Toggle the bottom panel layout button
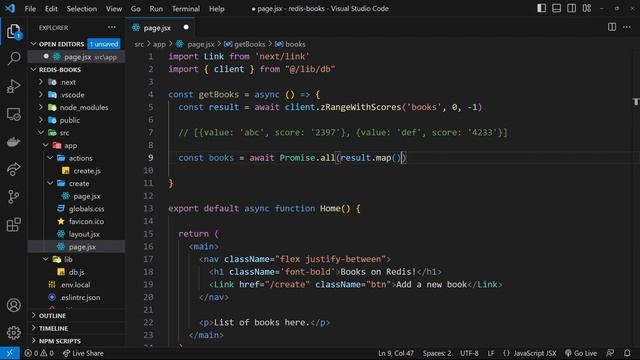Image resolution: width=640 pixels, height=360 pixels. click(556, 8)
